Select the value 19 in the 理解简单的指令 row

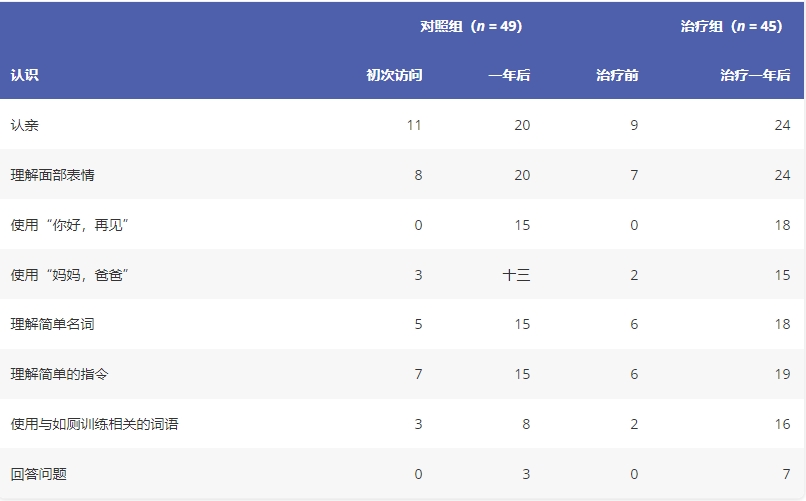(782, 375)
